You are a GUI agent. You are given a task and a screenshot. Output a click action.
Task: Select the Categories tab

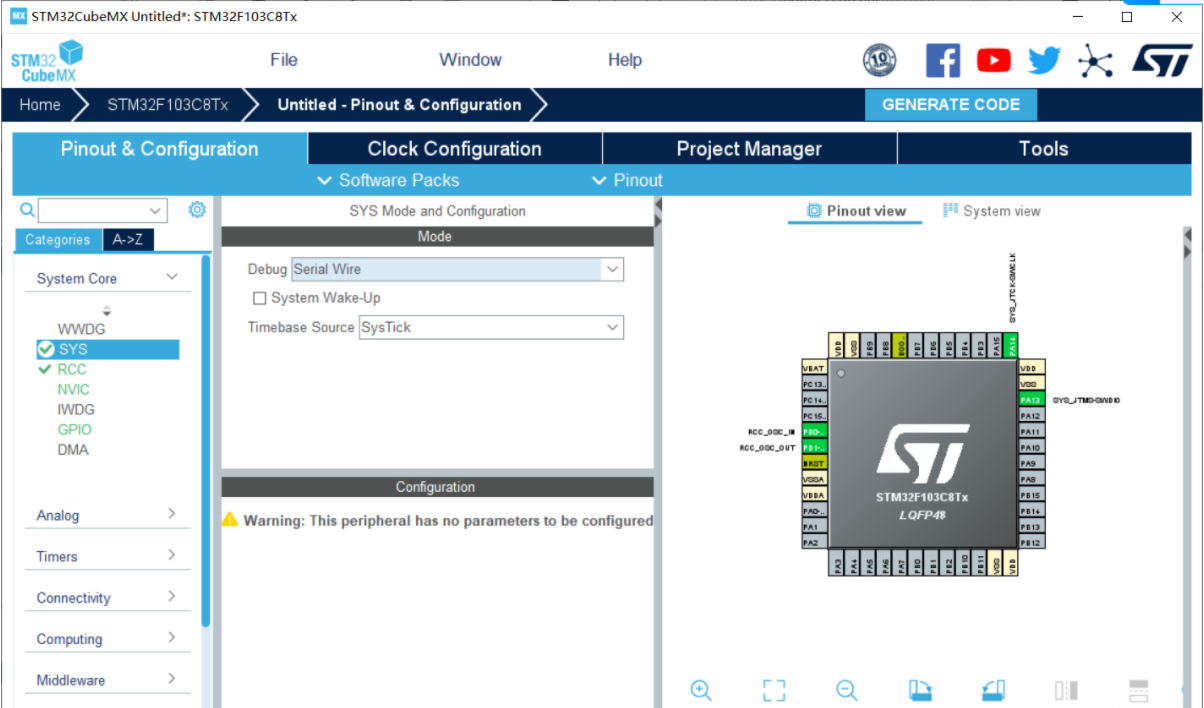point(58,240)
